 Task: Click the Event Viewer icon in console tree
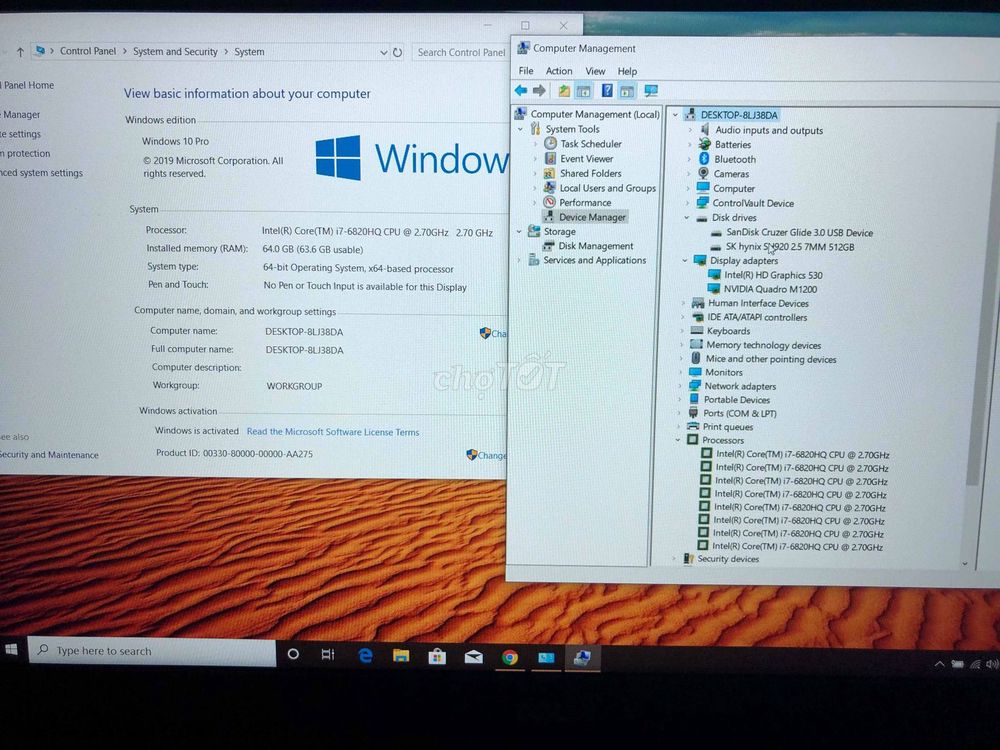(550, 158)
